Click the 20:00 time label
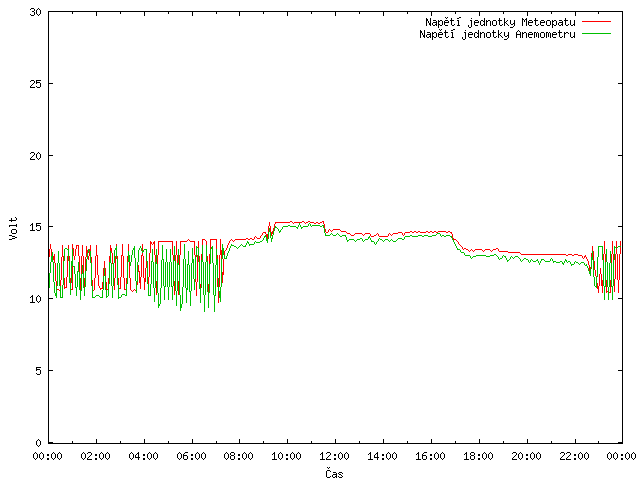This screenshot has width=640, height=480. pos(527,456)
